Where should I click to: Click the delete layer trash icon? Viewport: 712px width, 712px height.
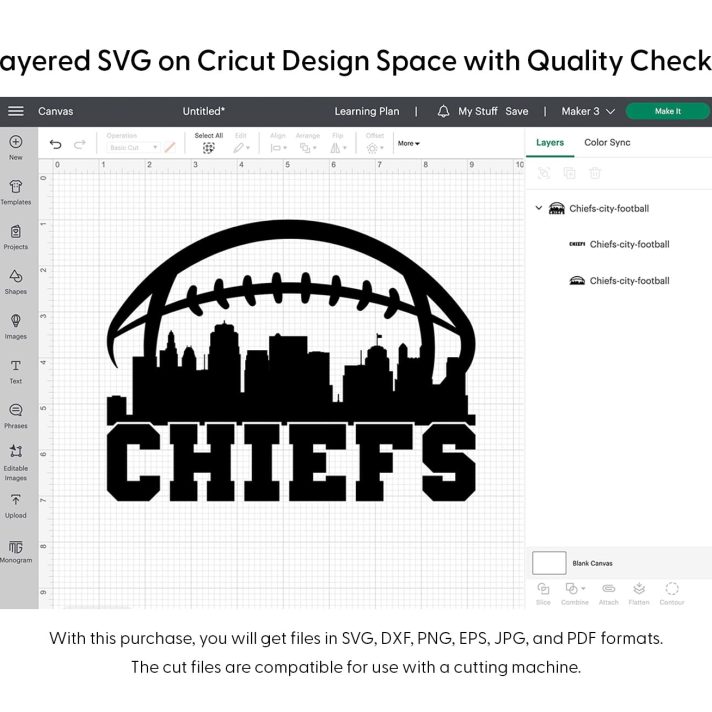595,173
